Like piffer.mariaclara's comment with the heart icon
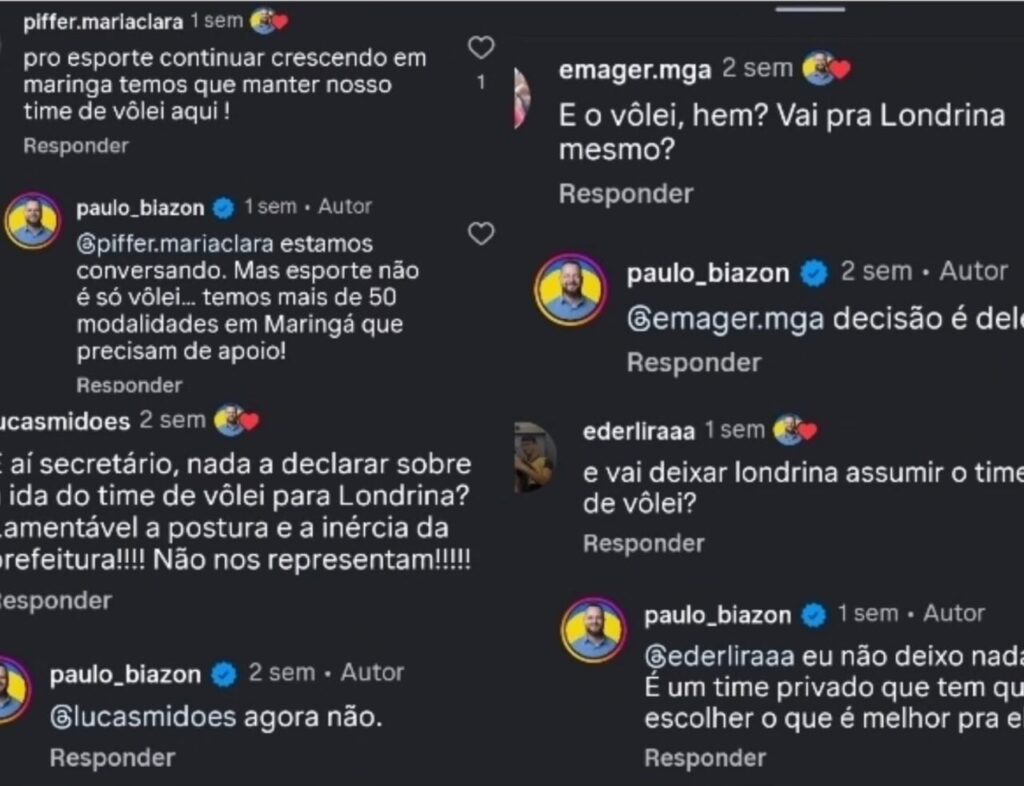 click(482, 46)
